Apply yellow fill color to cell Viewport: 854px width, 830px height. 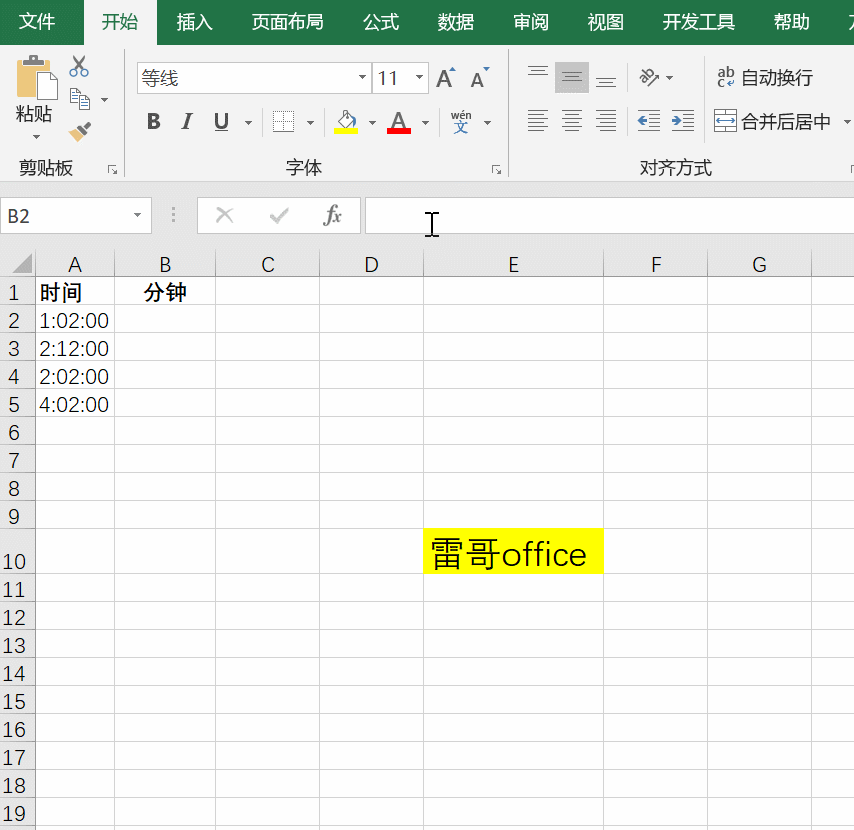(x=346, y=122)
